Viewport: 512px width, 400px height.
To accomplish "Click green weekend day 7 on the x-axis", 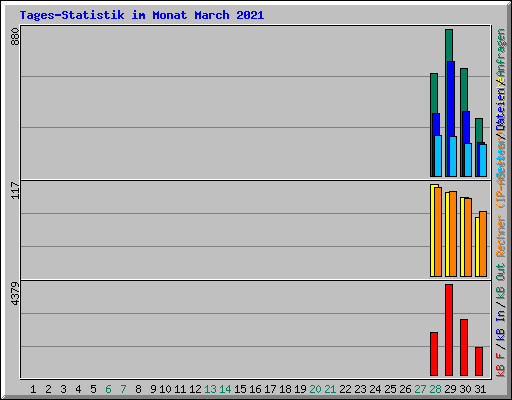I will 123,389.
